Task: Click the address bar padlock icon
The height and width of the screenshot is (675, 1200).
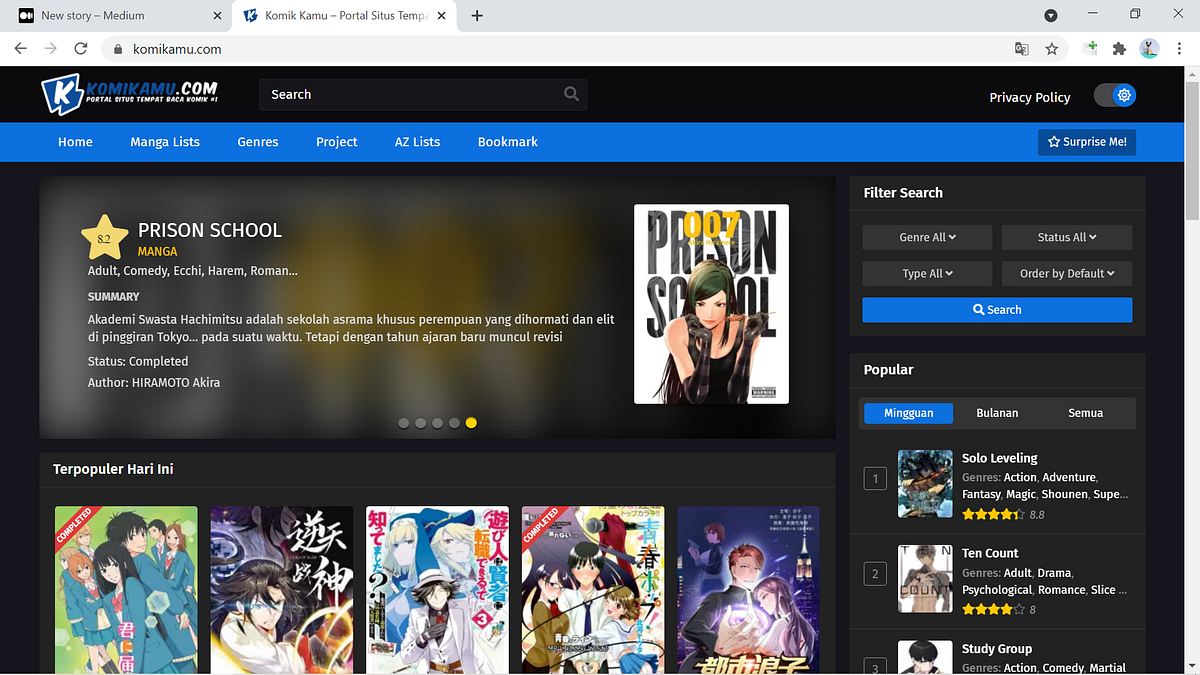Action: click(118, 49)
